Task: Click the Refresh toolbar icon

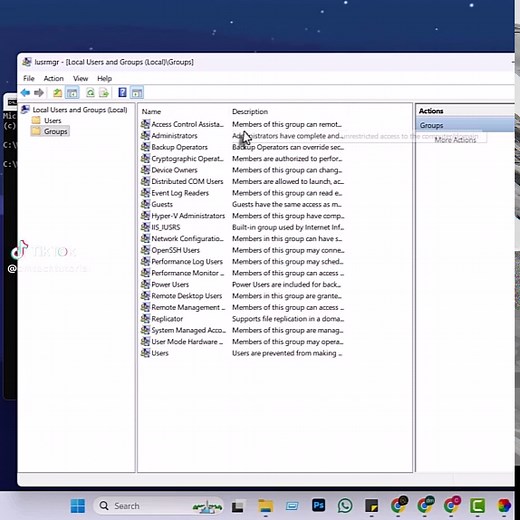Action: point(90,93)
